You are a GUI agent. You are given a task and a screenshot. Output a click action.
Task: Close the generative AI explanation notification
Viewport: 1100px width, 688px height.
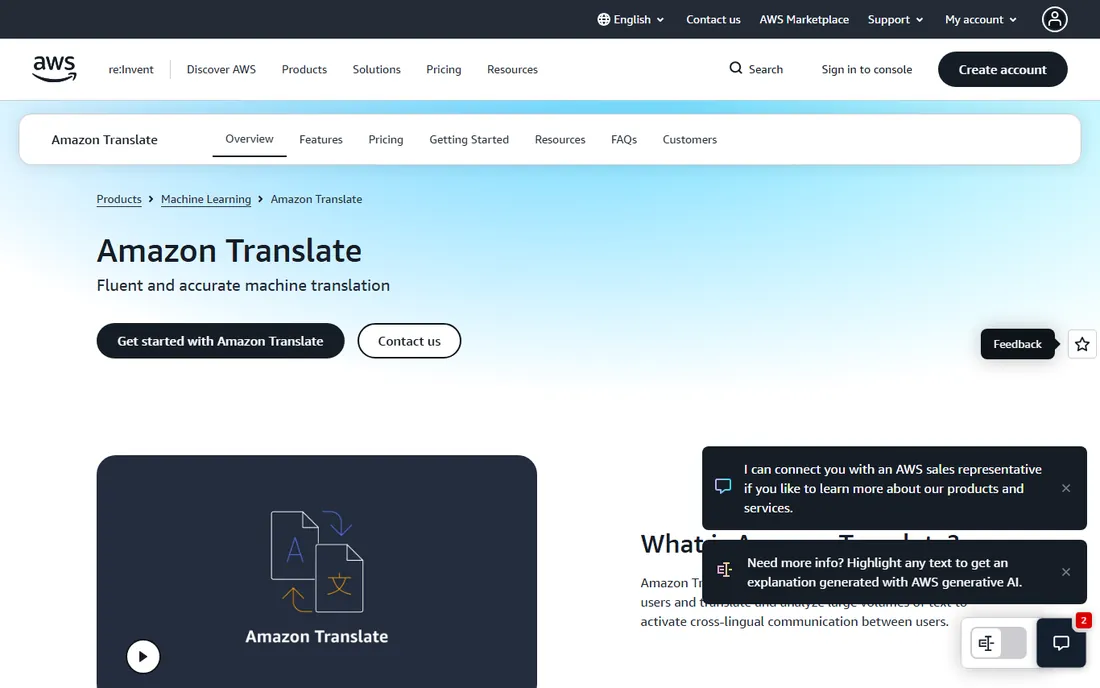1066,572
